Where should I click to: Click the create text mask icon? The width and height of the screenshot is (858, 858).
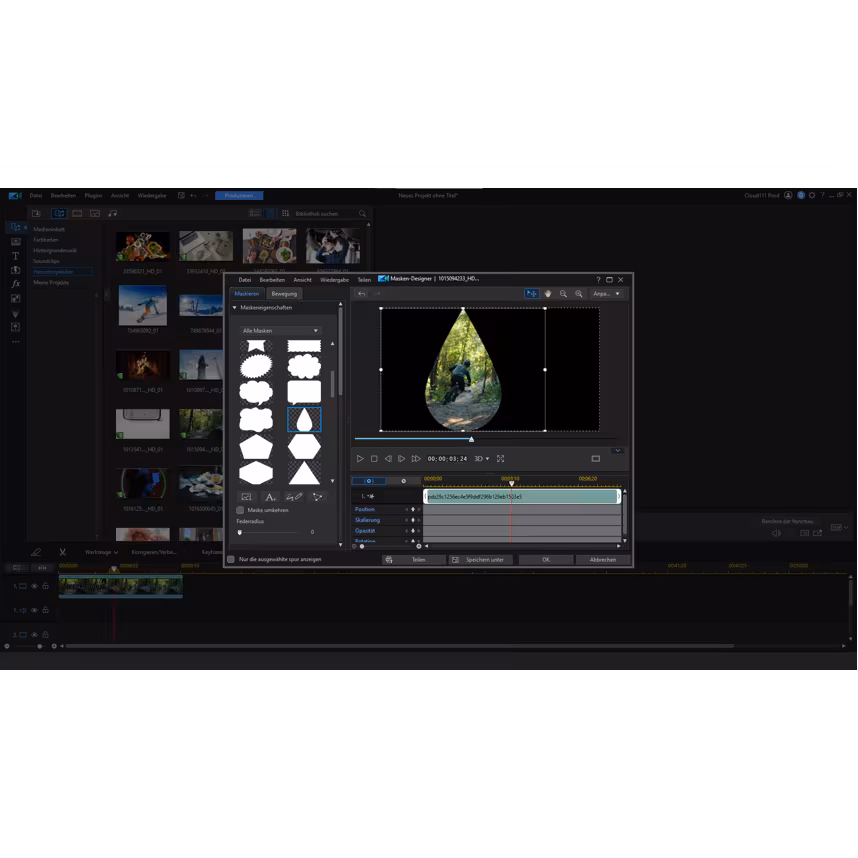click(270, 497)
